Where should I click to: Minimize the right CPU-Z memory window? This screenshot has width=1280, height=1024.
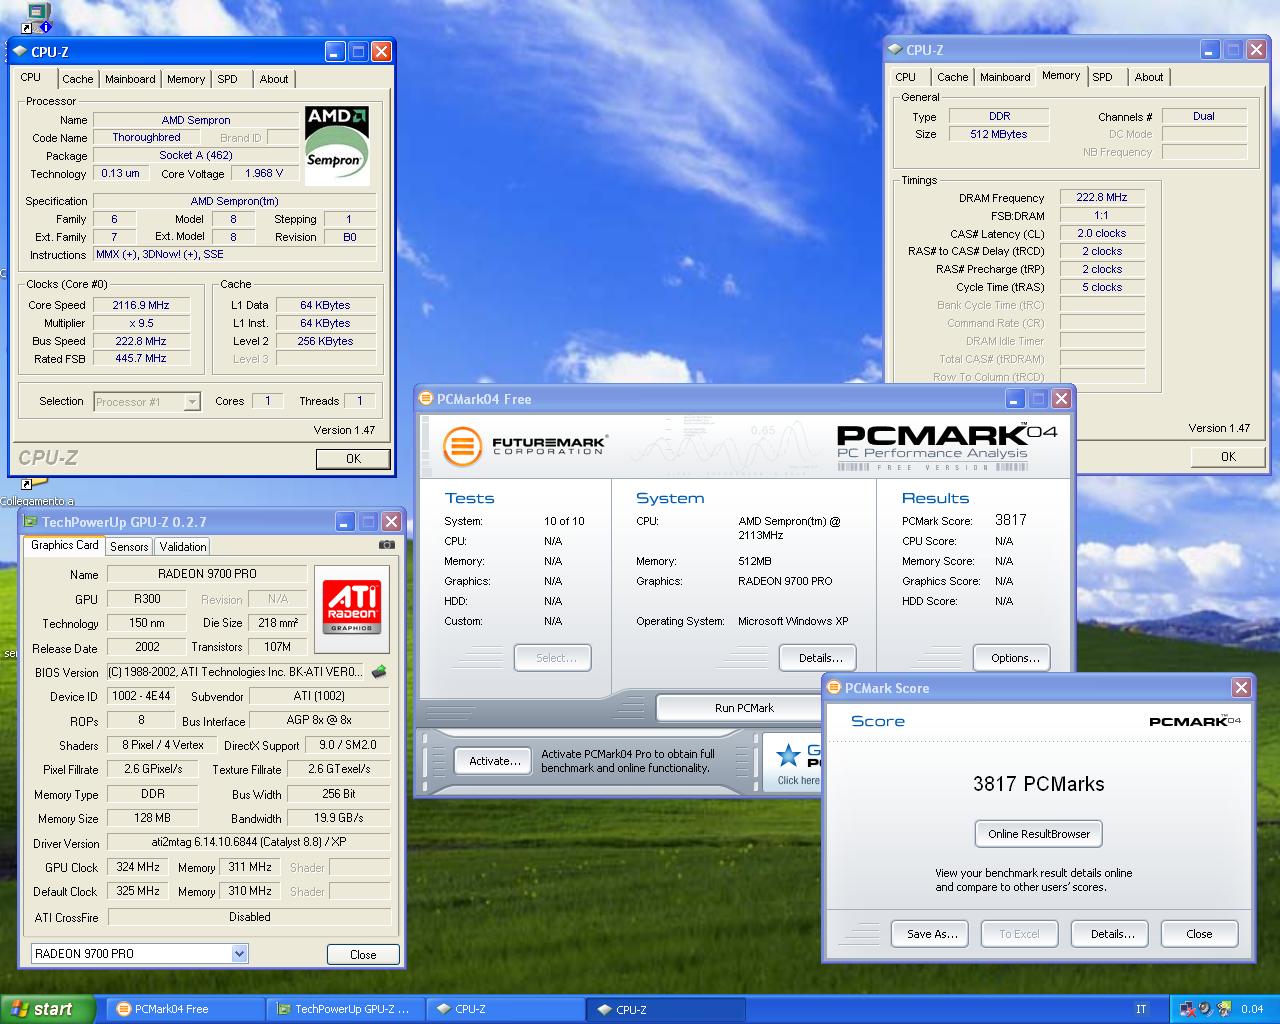(1210, 49)
